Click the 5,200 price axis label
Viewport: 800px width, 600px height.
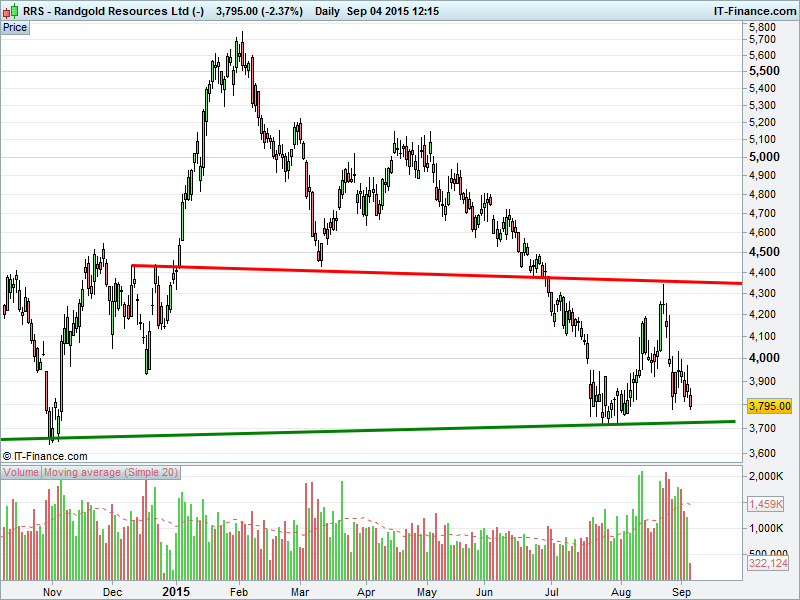click(x=762, y=122)
